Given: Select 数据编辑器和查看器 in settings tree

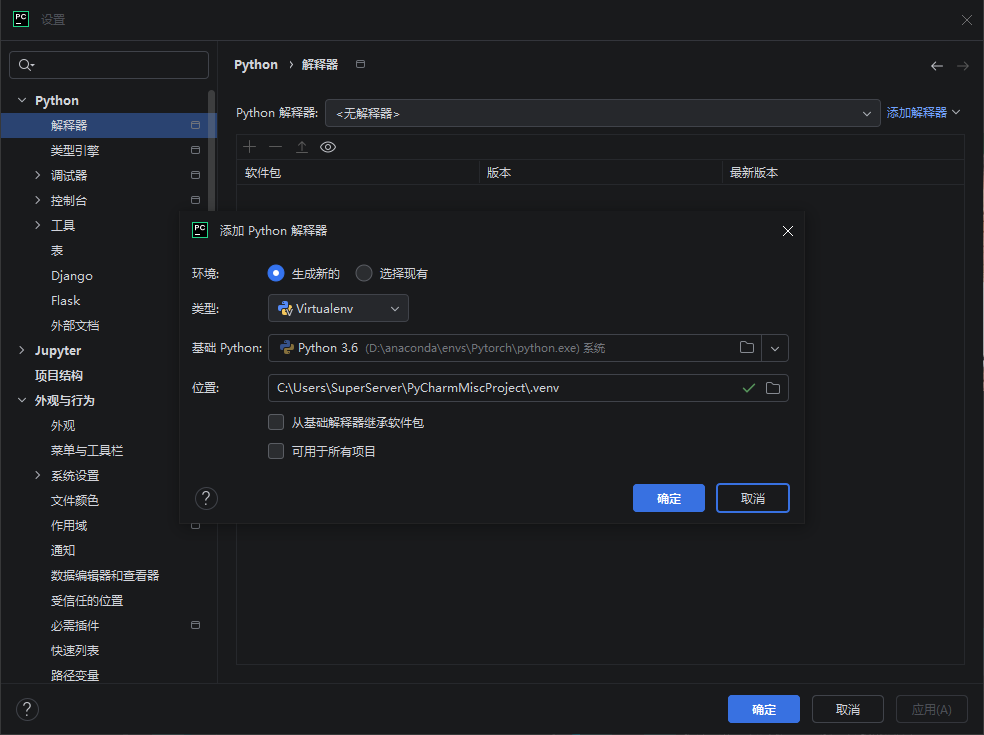Looking at the screenshot, I should point(105,576).
